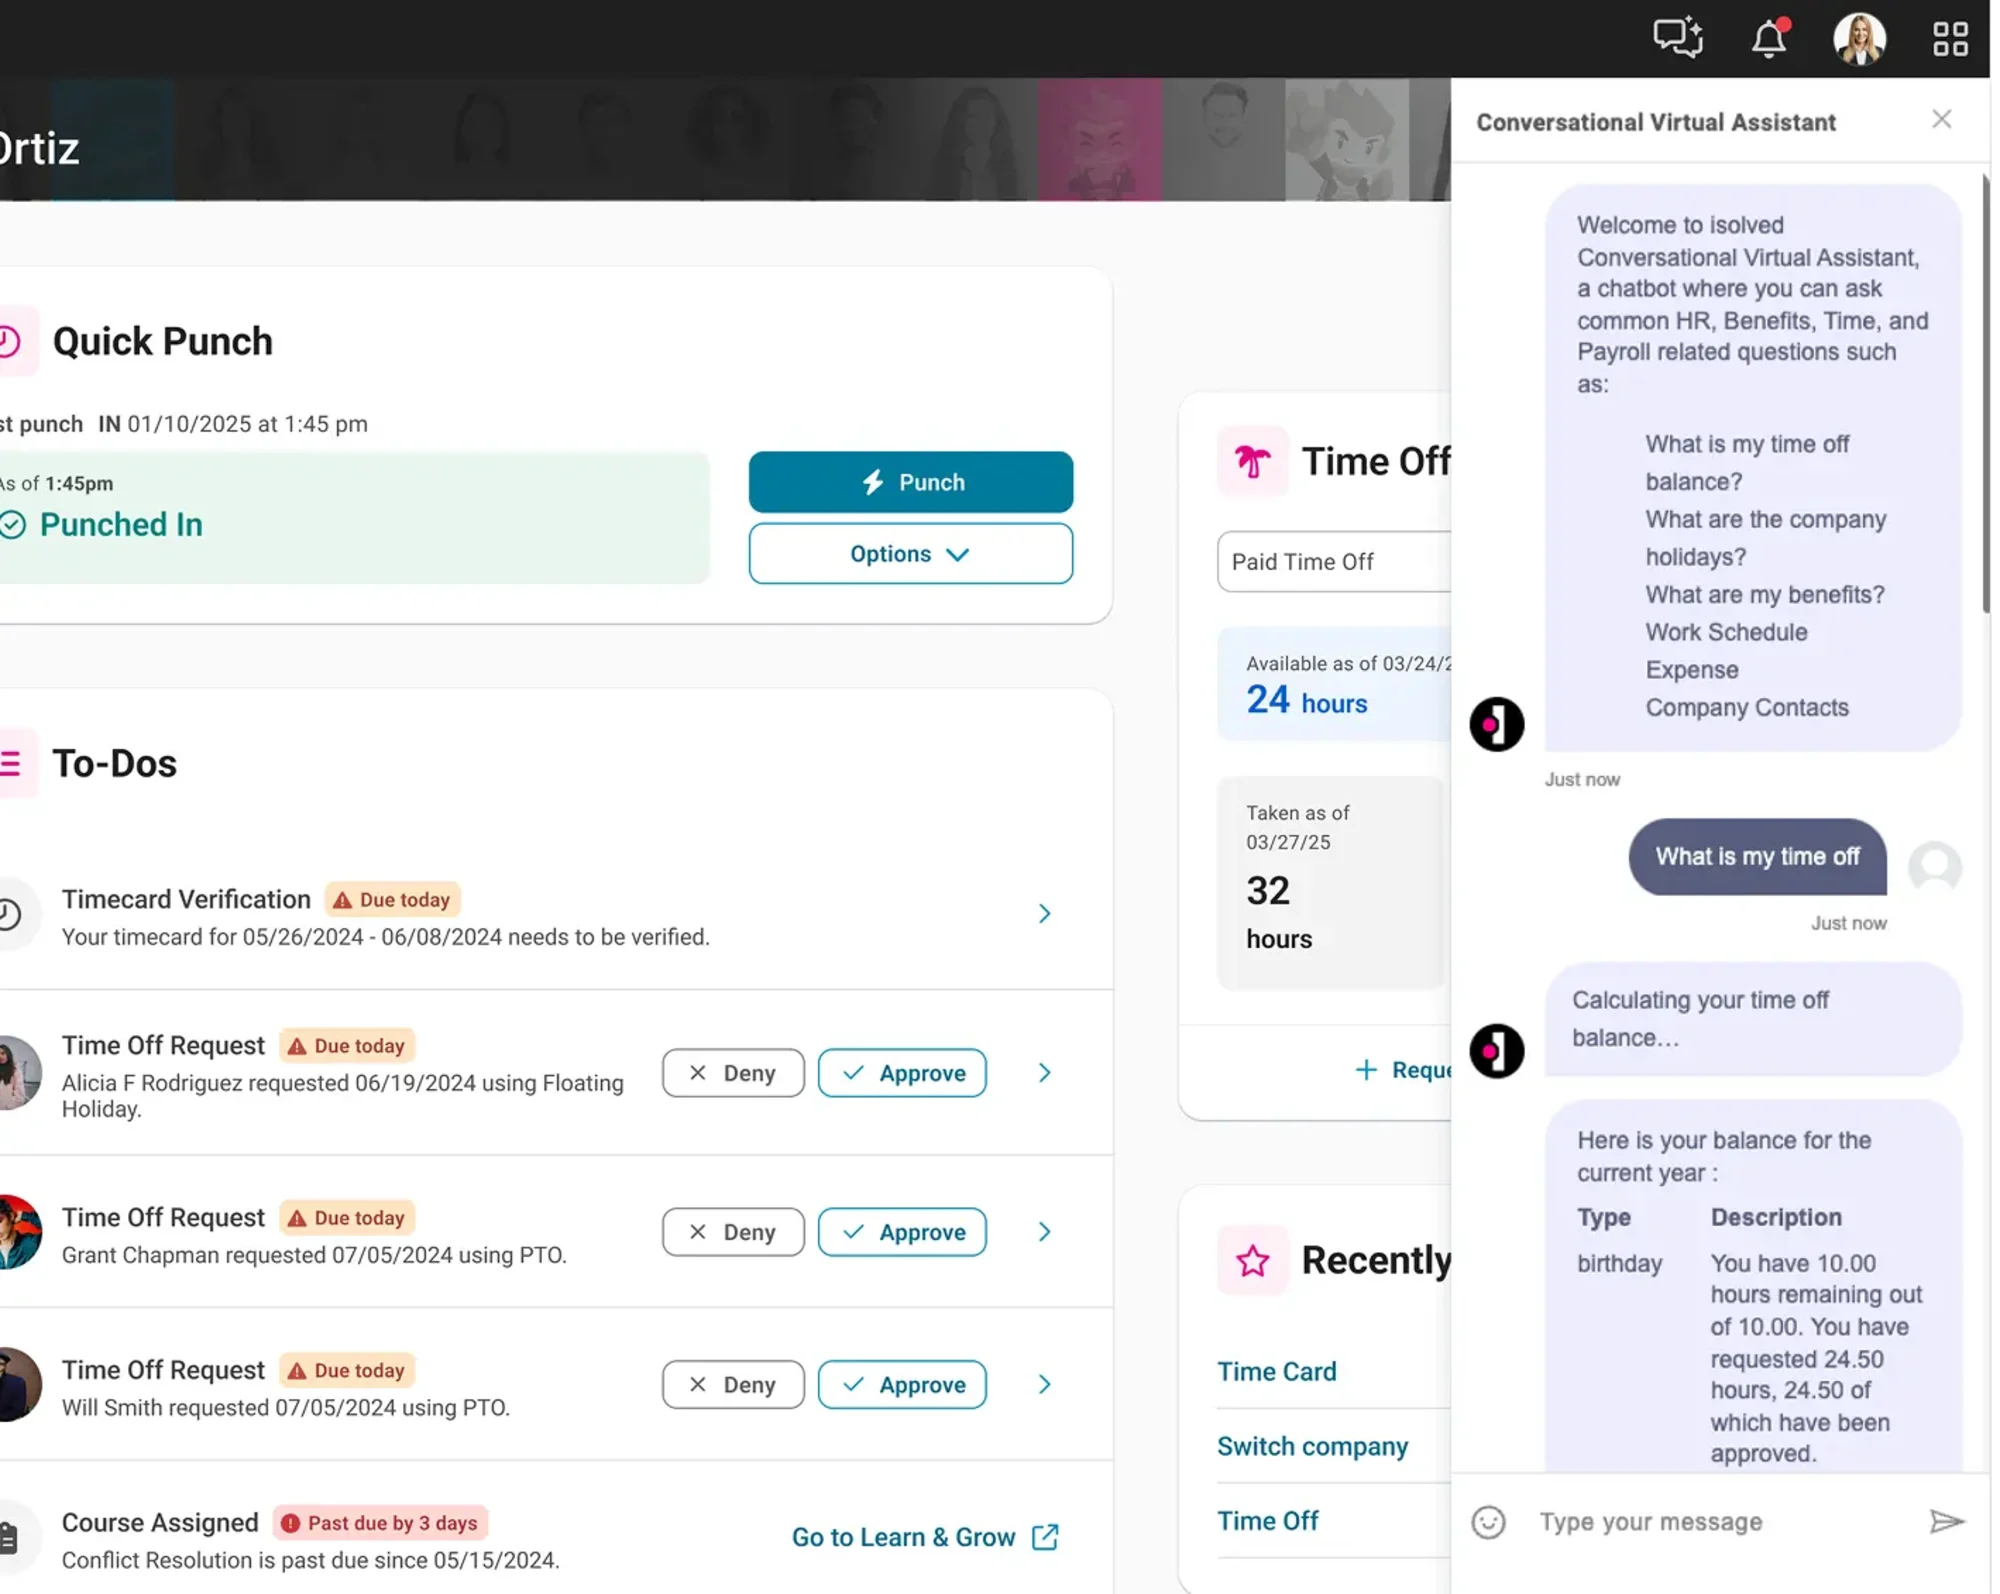Click the Course Assigned document icon
The image size is (2000, 1594).
[10, 1537]
